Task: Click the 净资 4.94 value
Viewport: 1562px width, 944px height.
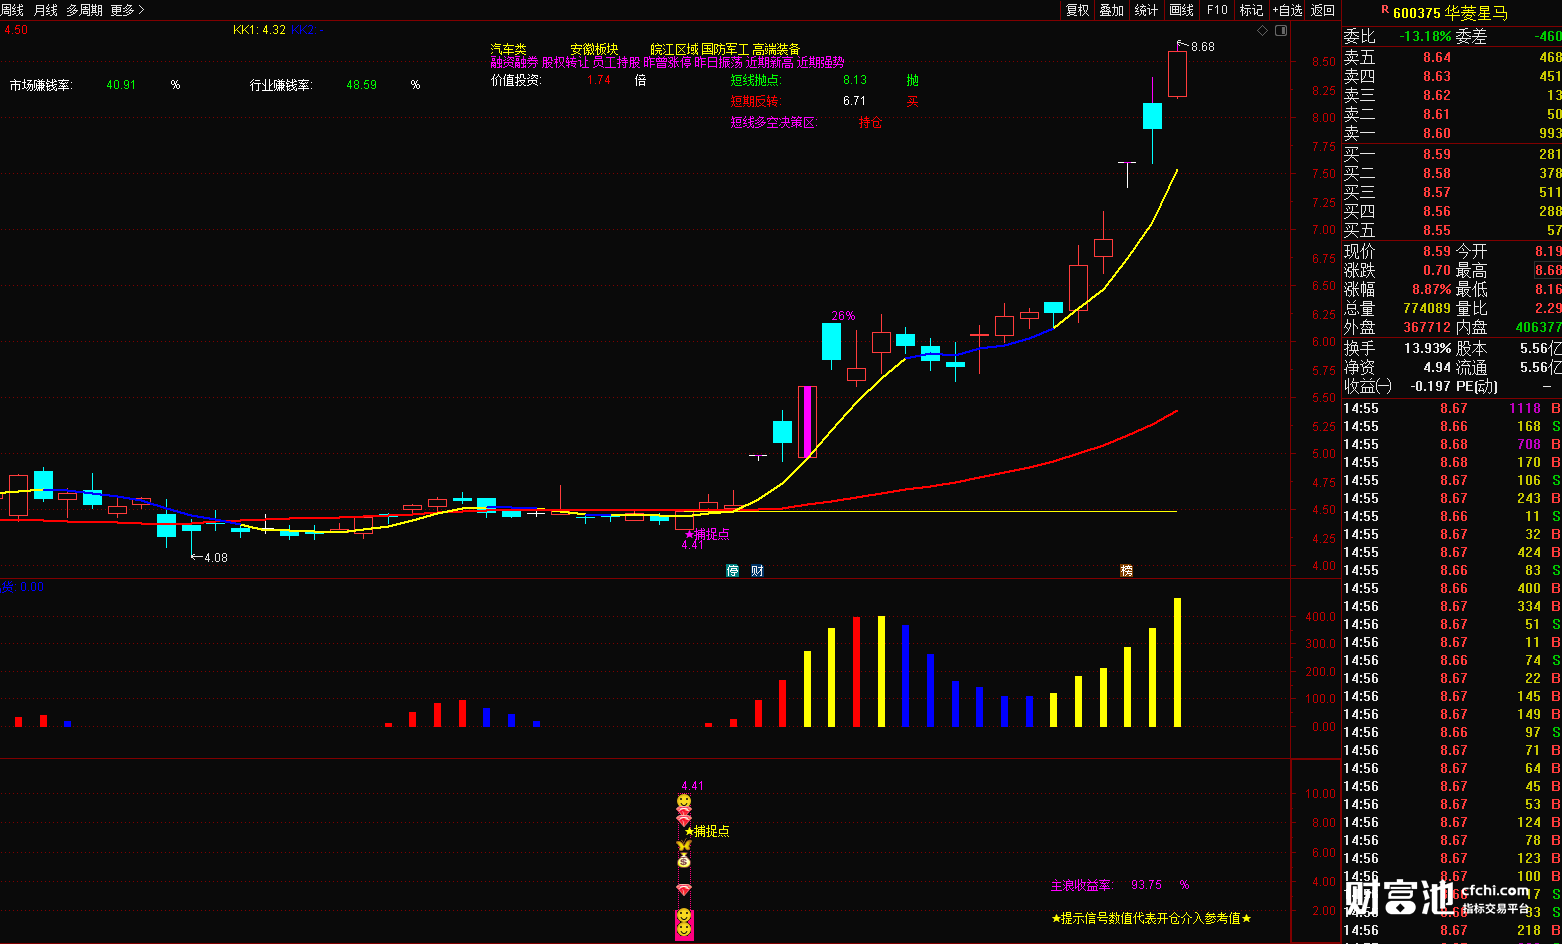Action: coord(1437,368)
